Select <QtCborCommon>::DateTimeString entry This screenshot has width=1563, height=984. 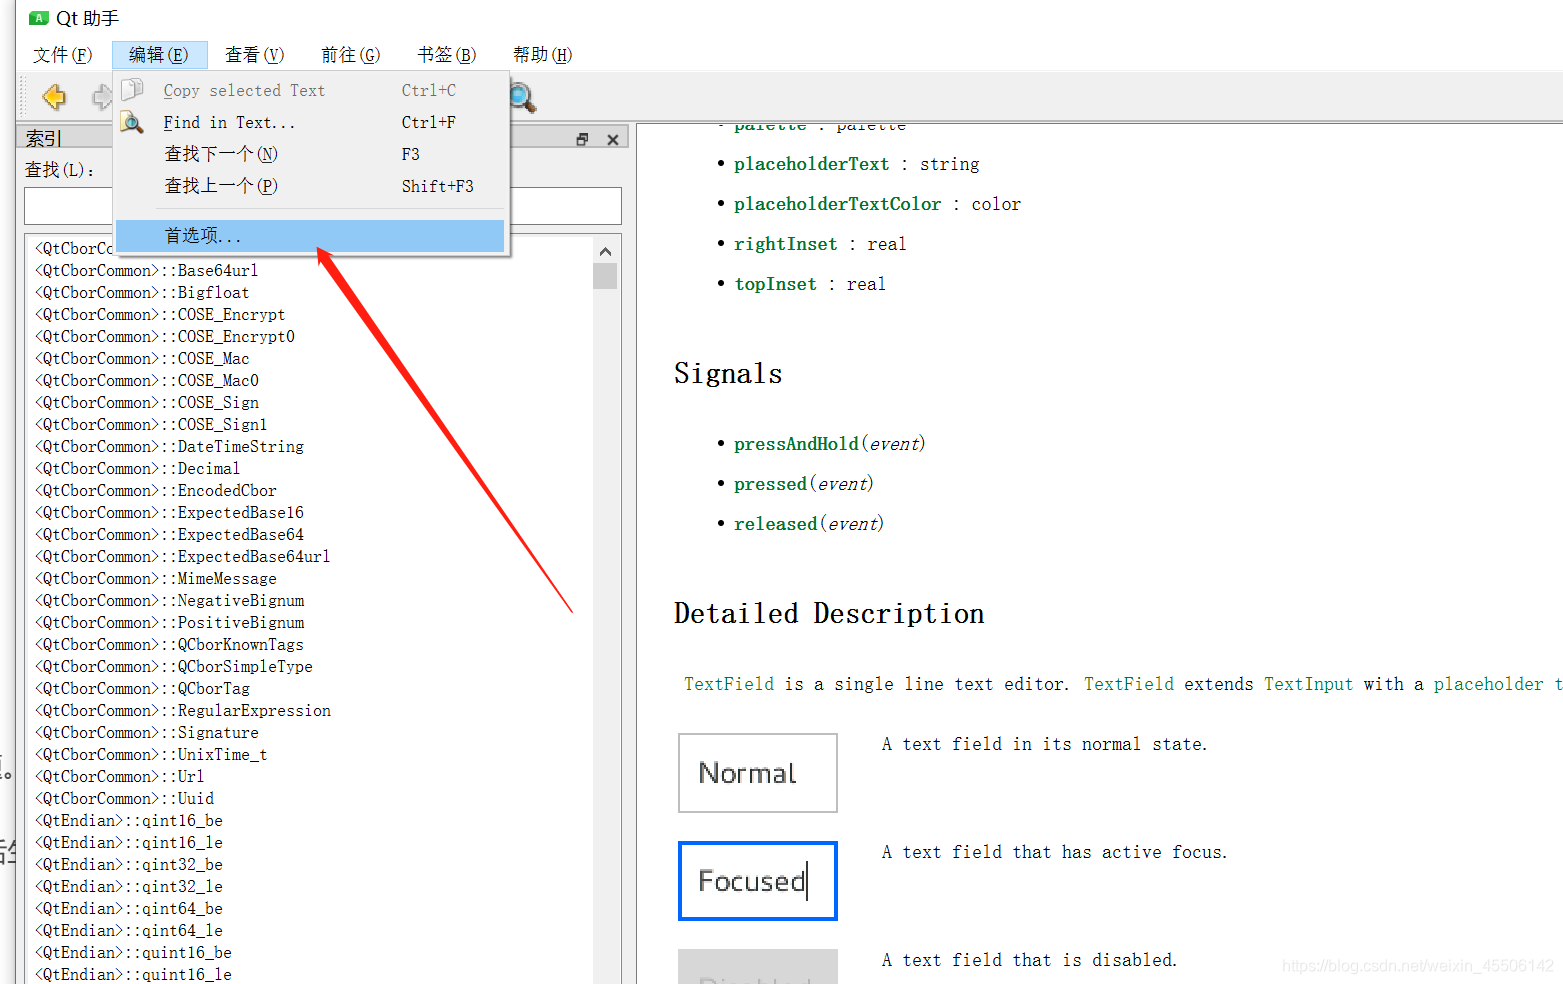[169, 446]
